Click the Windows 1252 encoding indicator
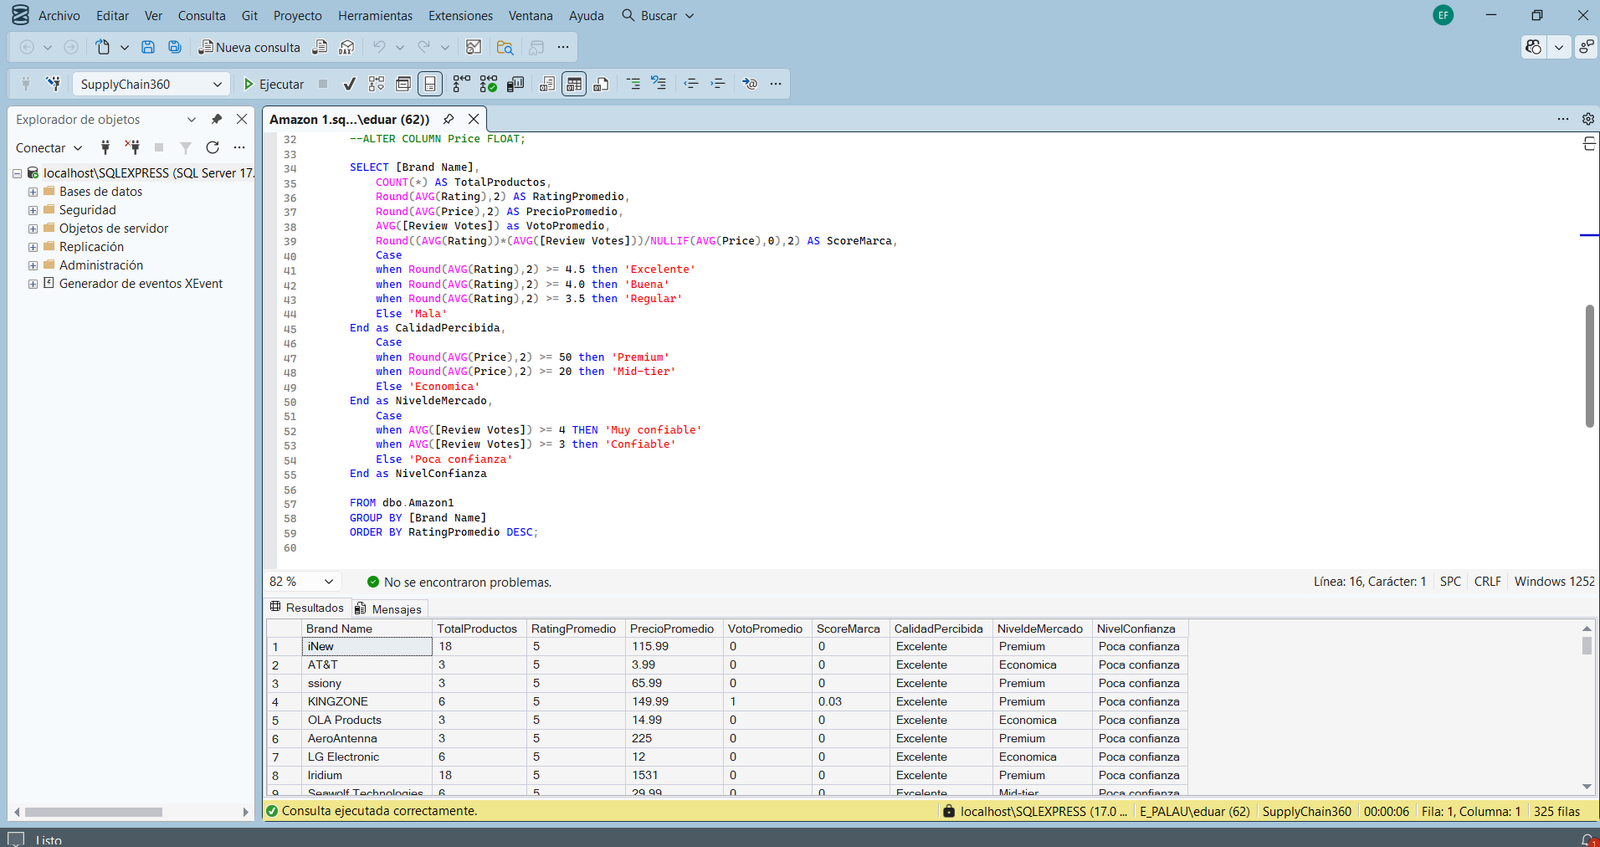1600x847 pixels. pyautogui.click(x=1554, y=581)
